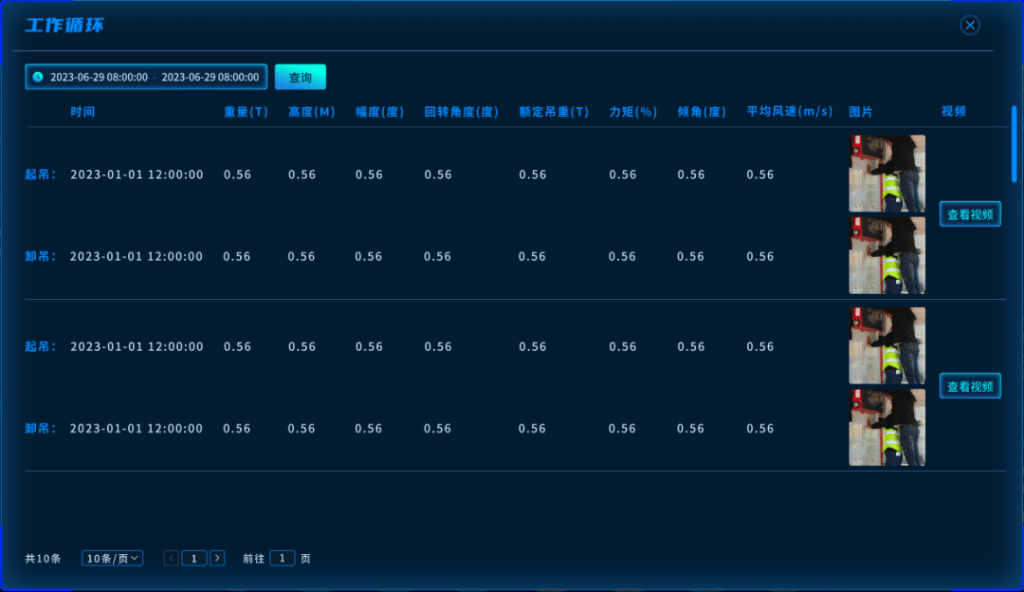Click the clock icon in date picker
Screen dimensions: 1024x592
tap(38, 77)
